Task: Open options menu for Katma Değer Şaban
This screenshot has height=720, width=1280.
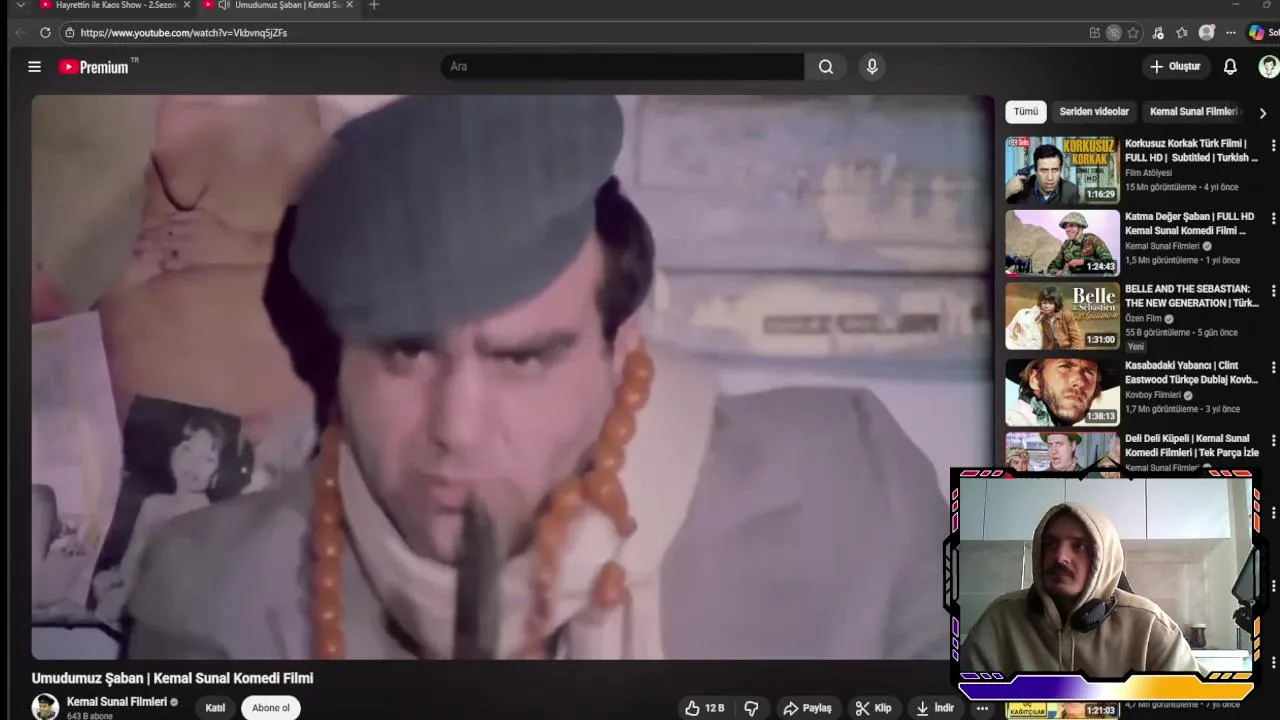Action: [x=1273, y=218]
